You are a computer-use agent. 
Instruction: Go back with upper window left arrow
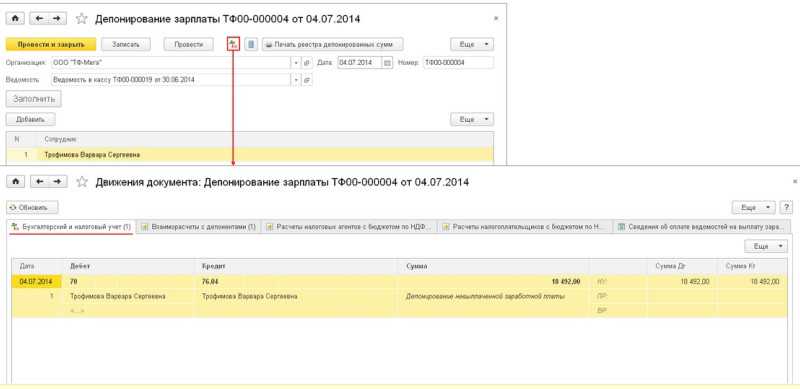(39, 18)
